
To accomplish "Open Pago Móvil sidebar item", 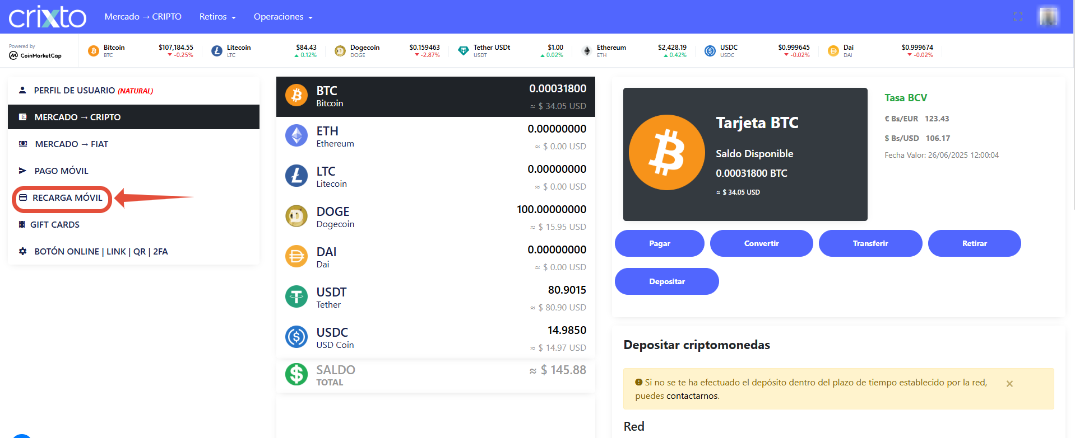I will (134, 171).
